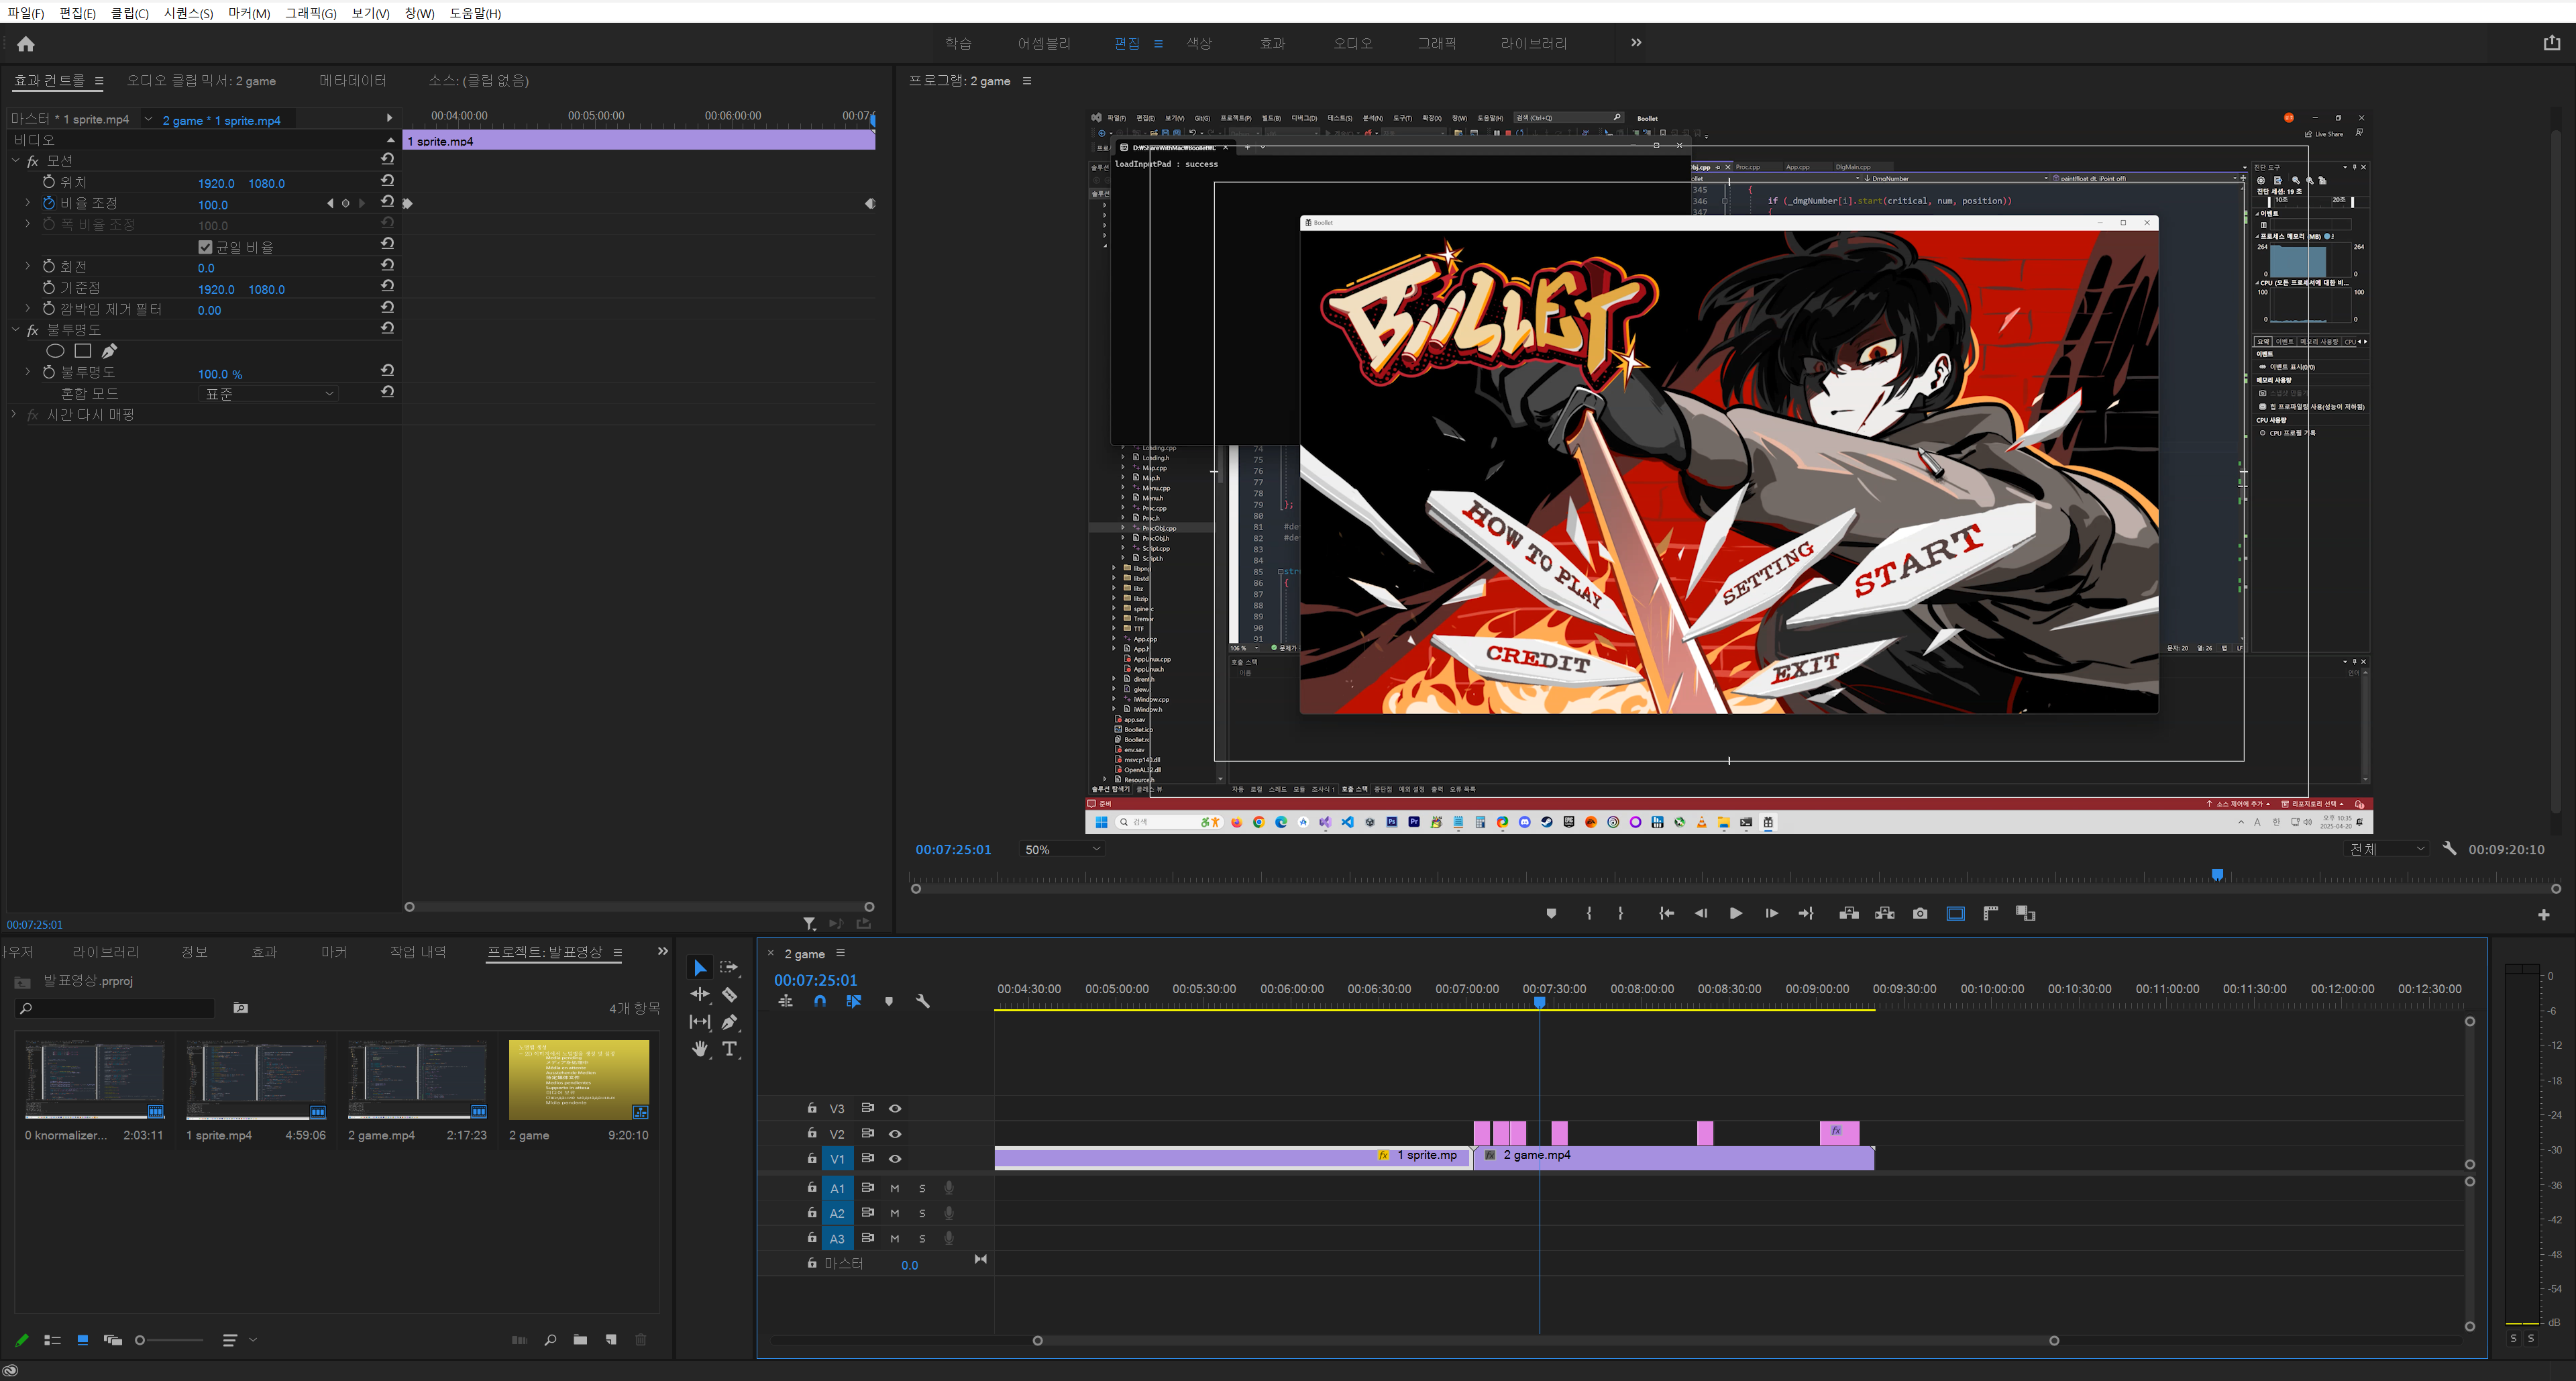The image size is (2576, 1381).
Task: Click the home icon
Action: point(26,44)
